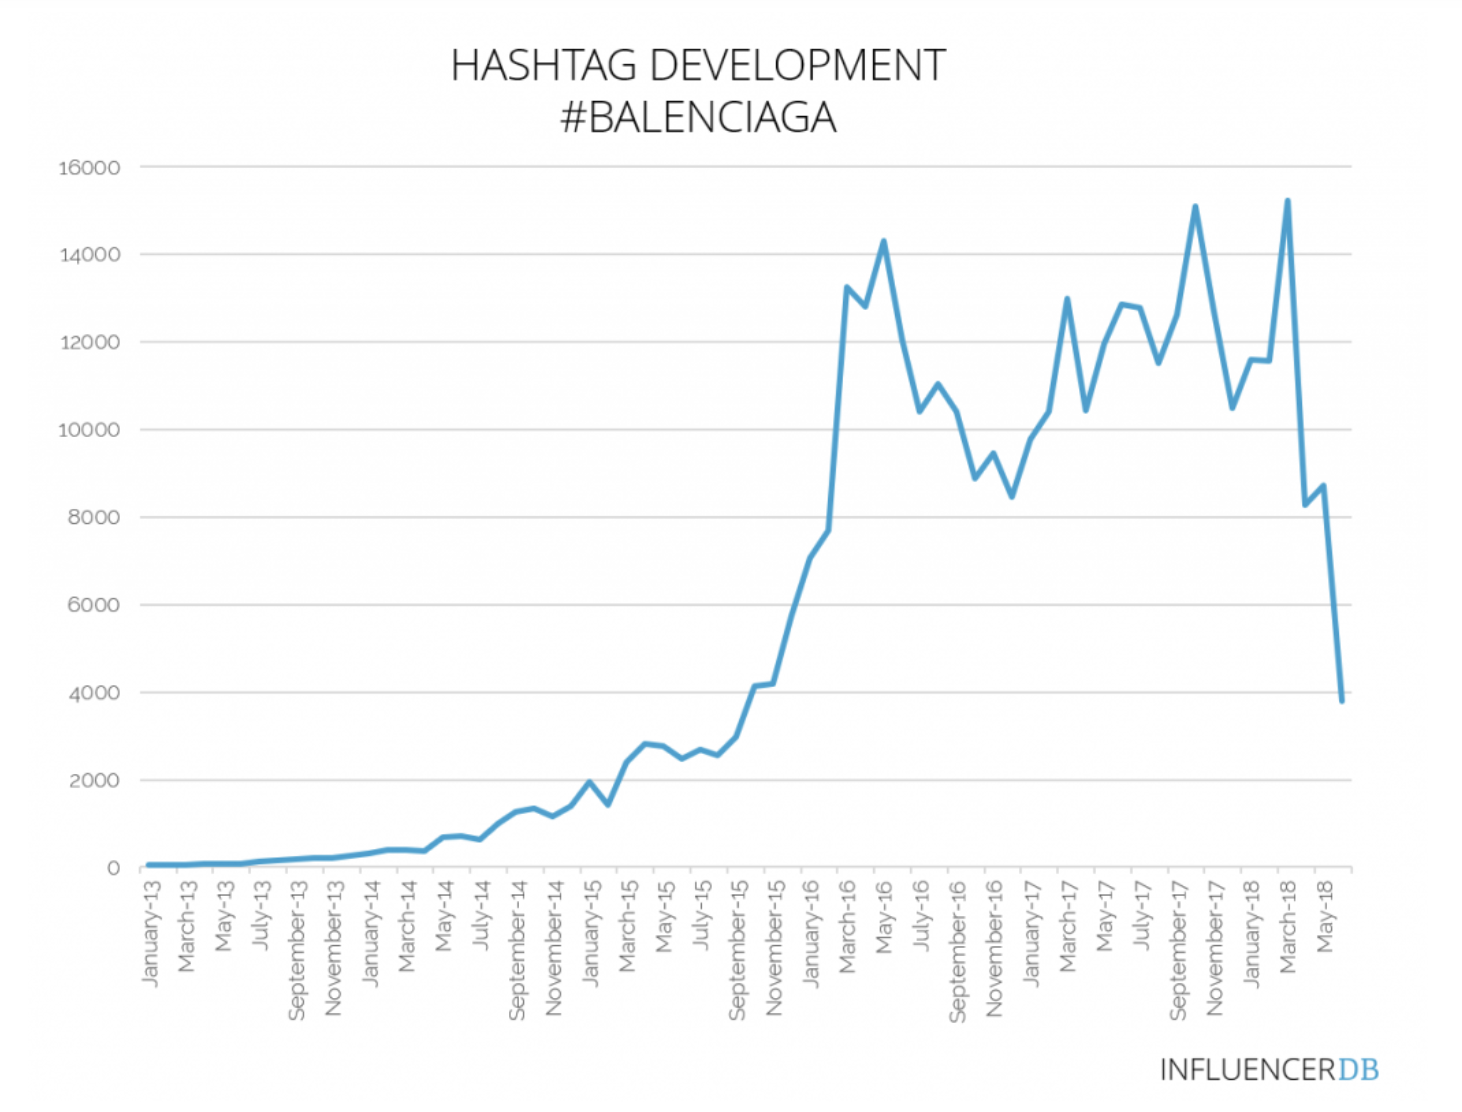
Task: Click the y-axis label '8000'
Action: (x=94, y=518)
